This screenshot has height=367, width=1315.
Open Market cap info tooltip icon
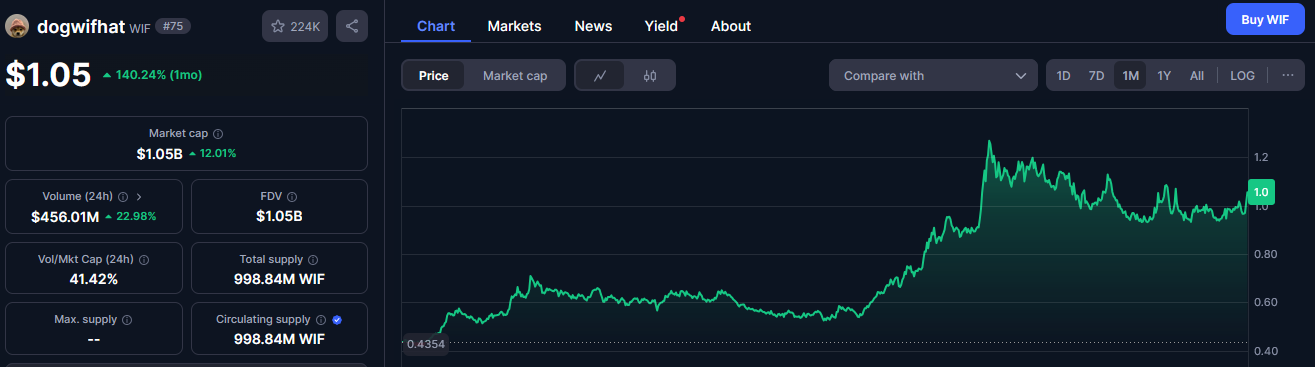[x=218, y=133]
